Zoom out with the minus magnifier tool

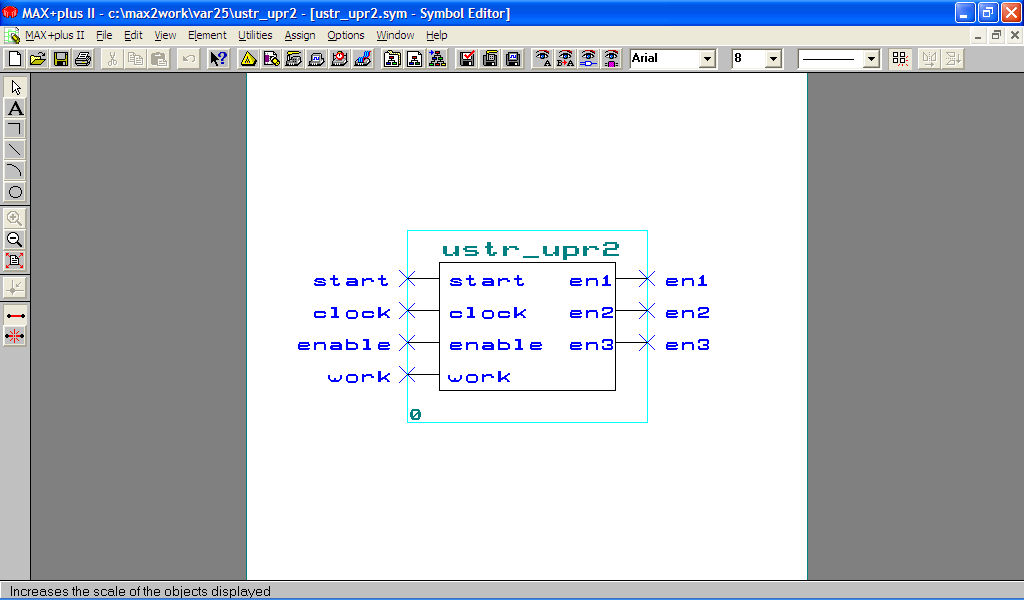[x=15, y=240]
